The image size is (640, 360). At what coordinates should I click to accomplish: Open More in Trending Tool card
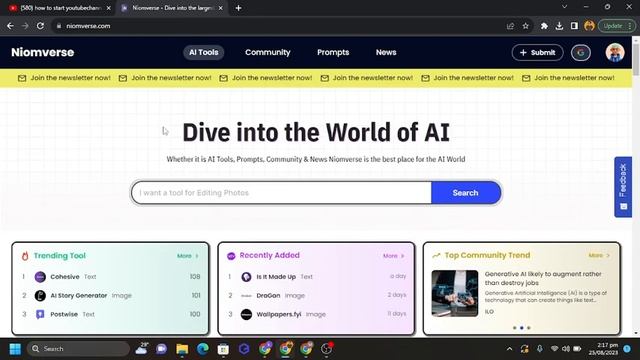tap(188, 256)
